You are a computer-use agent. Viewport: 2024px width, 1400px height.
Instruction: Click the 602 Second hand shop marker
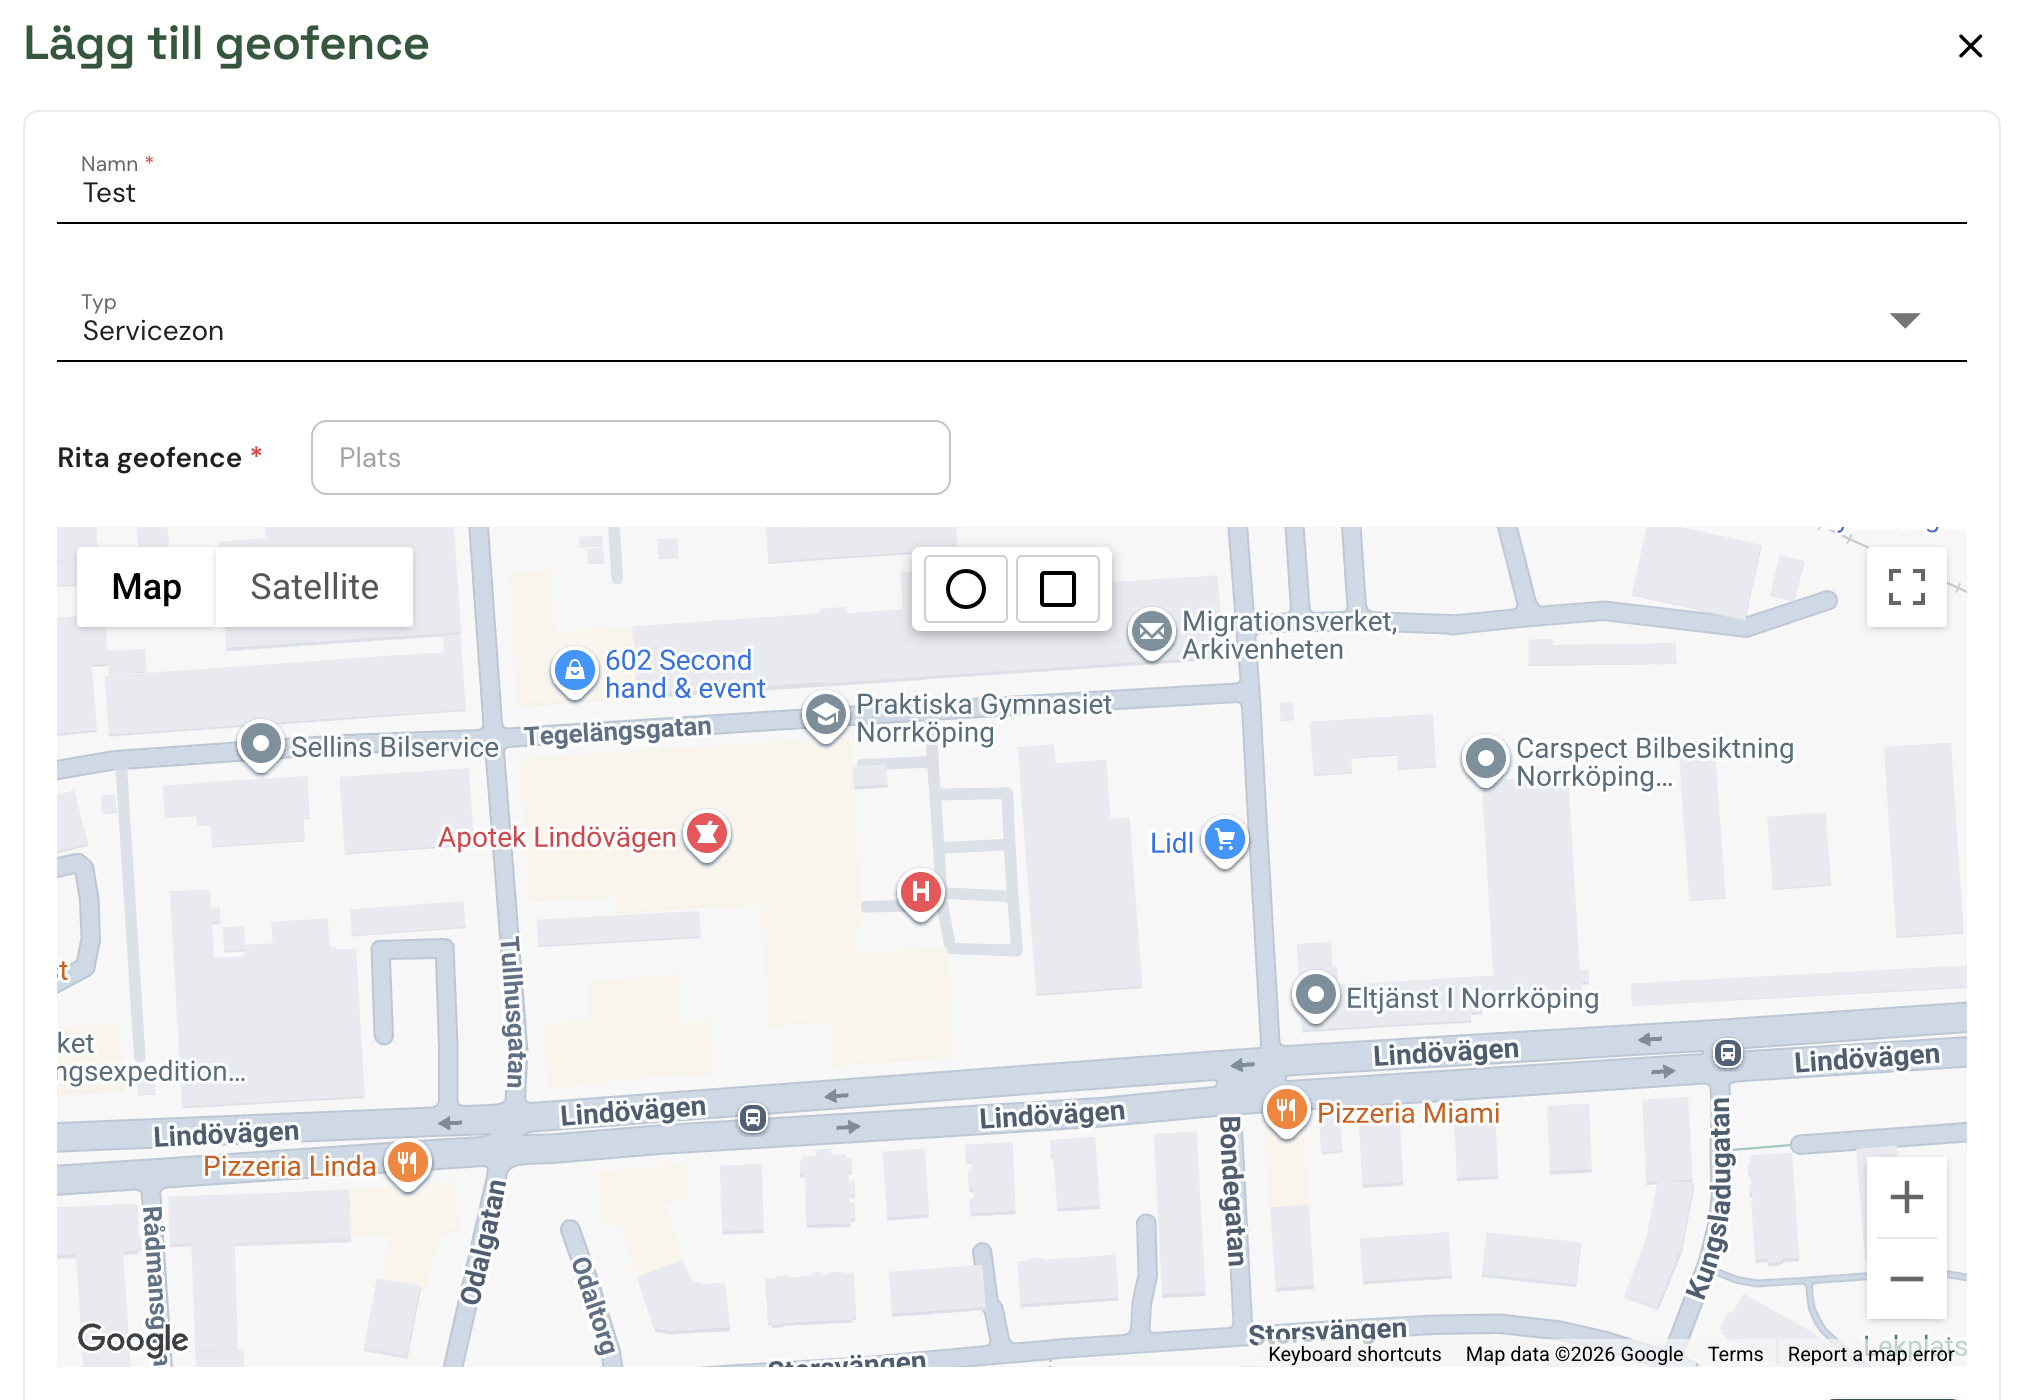pyautogui.click(x=575, y=671)
